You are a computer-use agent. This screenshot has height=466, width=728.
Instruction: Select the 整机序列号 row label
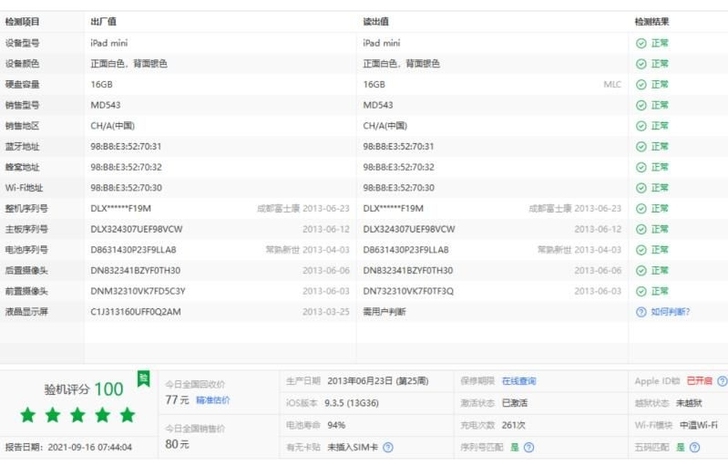click(26, 208)
